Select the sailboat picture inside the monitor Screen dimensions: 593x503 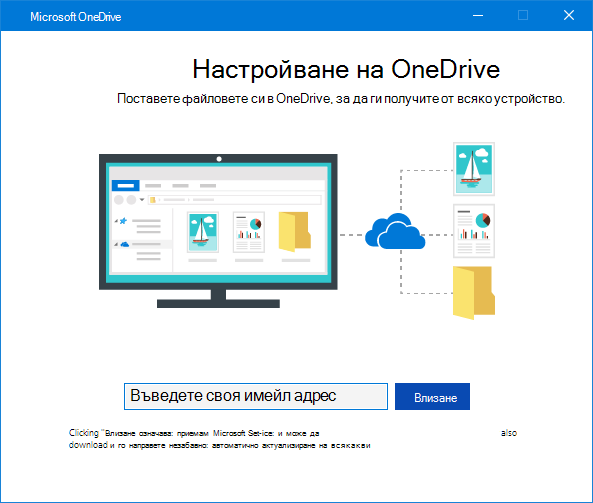(203, 232)
